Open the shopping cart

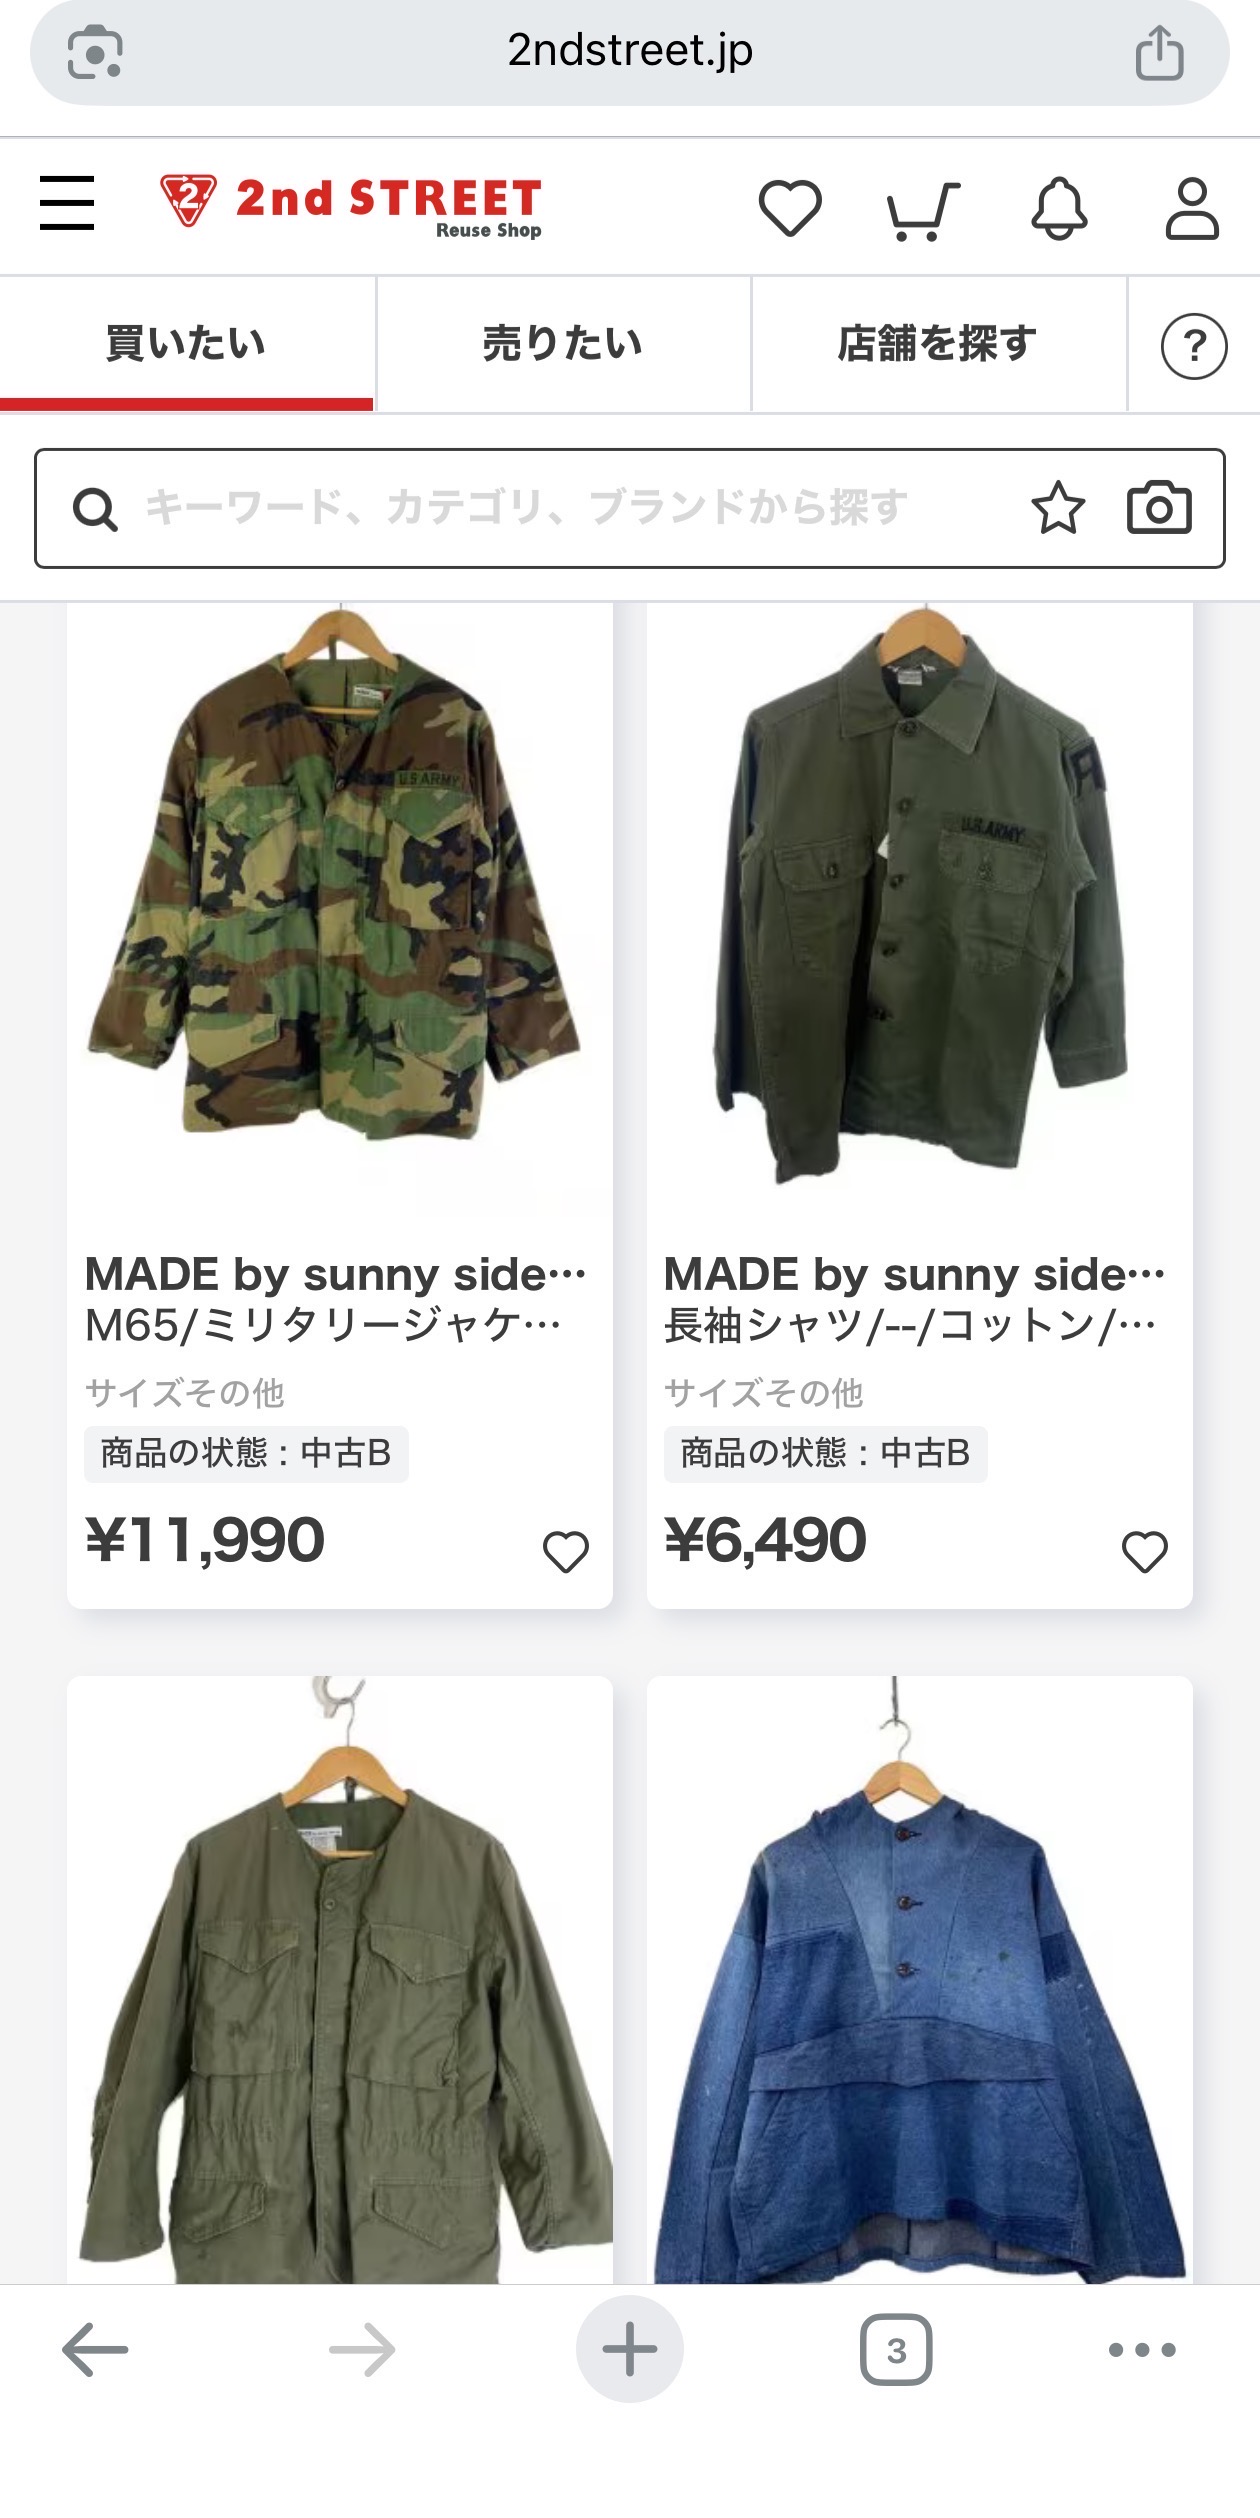(922, 210)
